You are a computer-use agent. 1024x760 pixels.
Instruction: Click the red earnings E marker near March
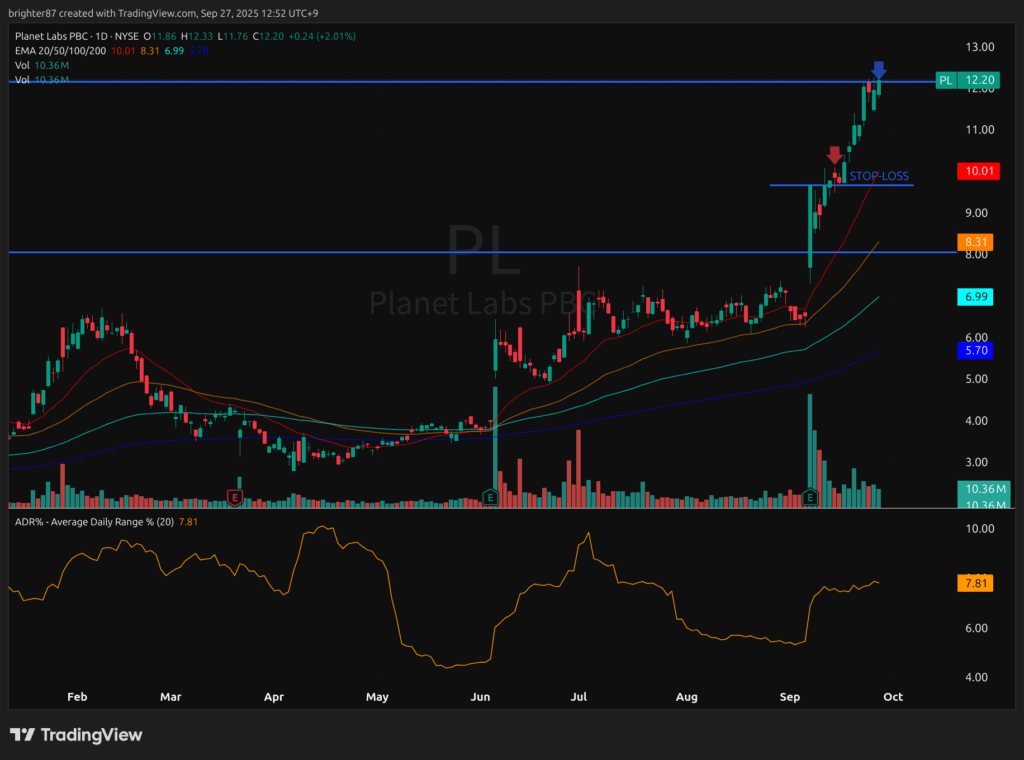[x=235, y=498]
